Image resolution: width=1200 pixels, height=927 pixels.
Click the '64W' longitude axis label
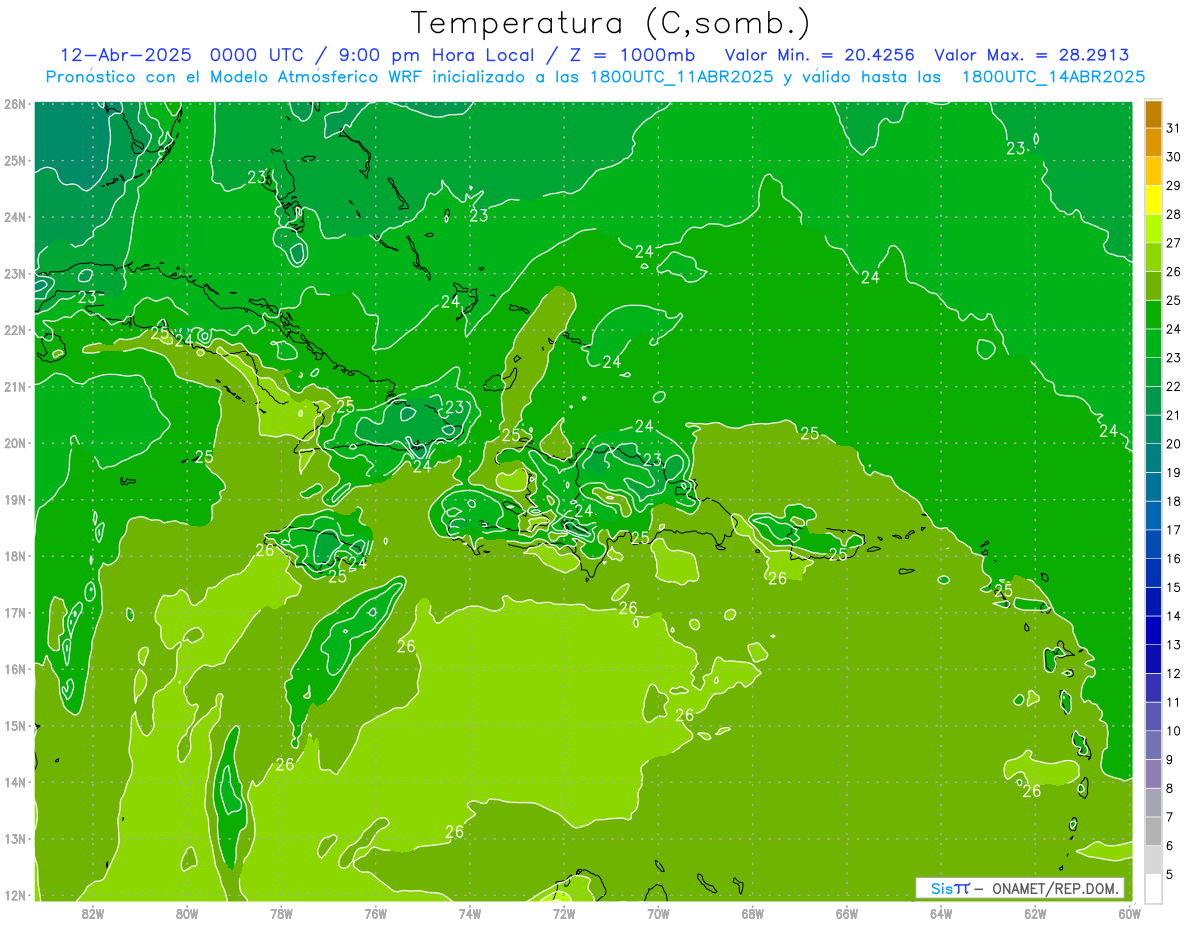[x=941, y=913]
